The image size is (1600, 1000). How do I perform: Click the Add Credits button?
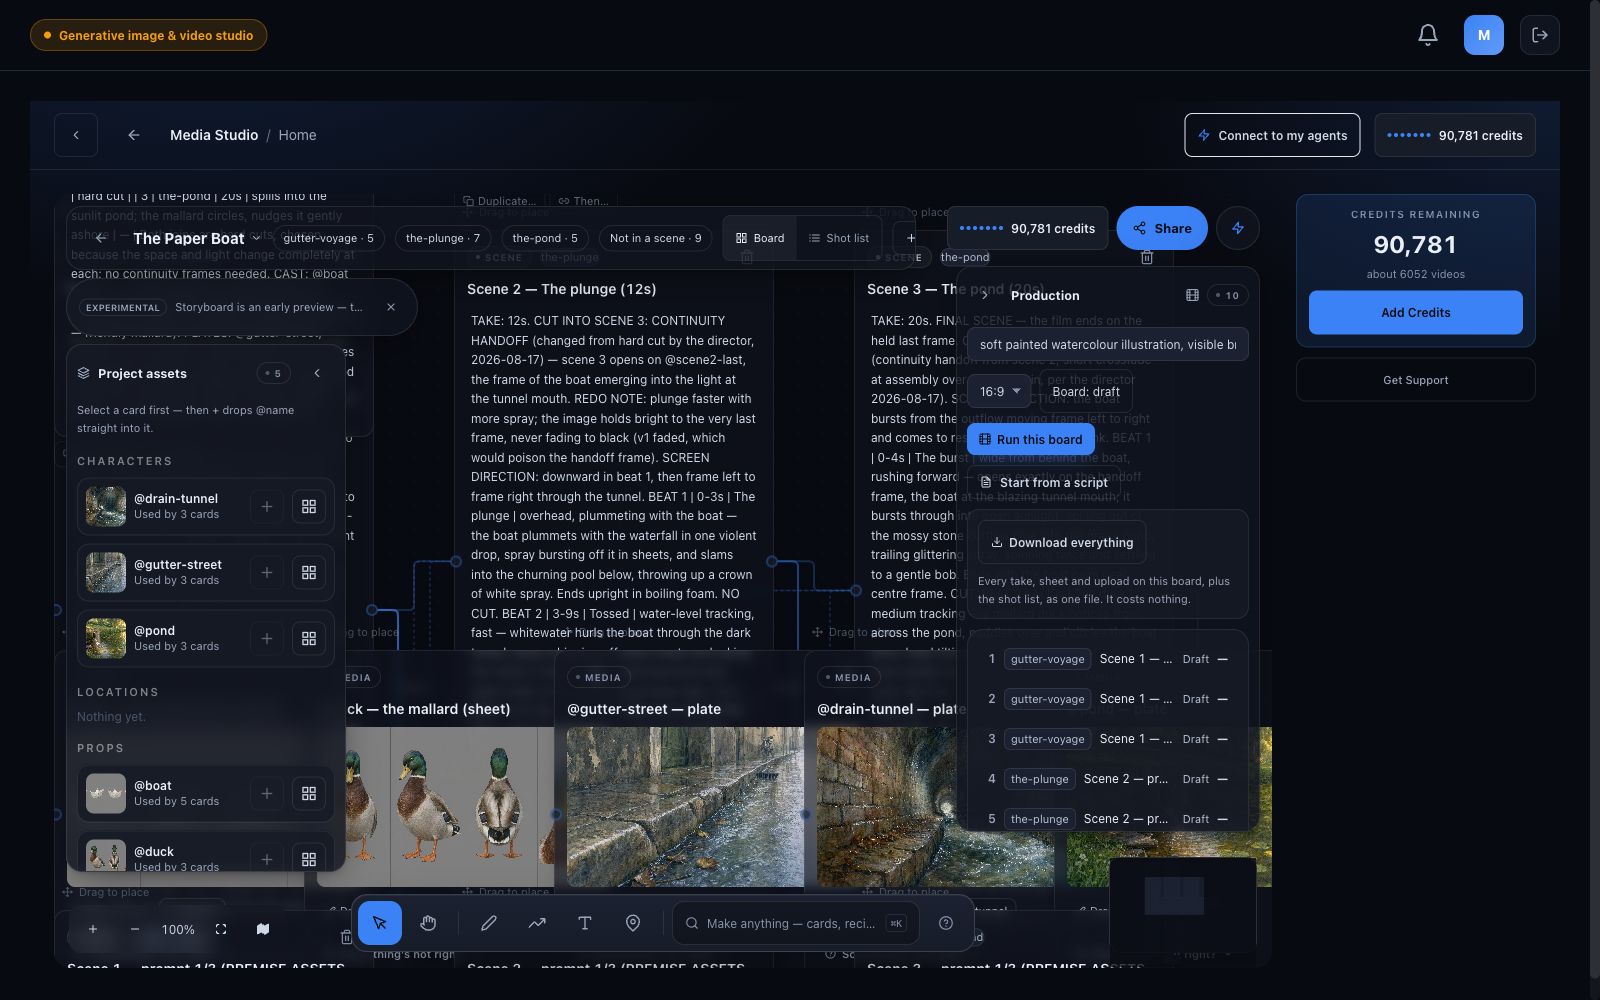pos(1416,313)
